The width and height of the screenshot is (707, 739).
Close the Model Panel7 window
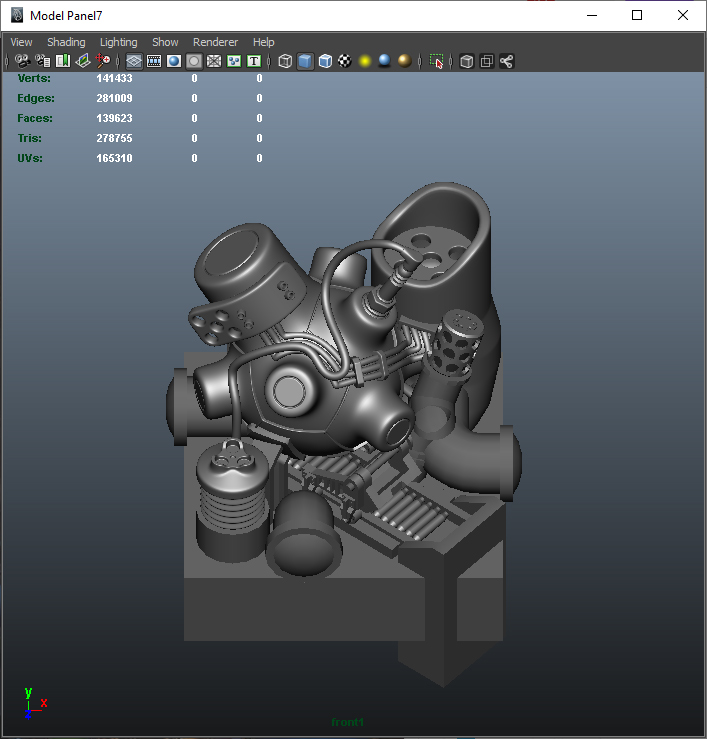click(x=682, y=15)
